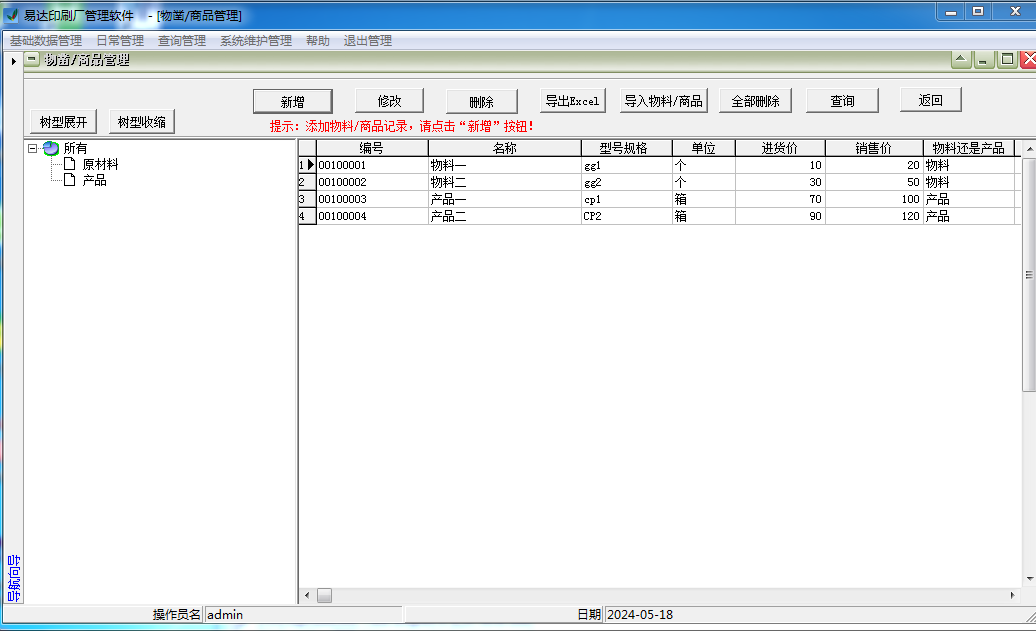Click the 编号 column header
The image size is (1036, 631).
click(x=372, y=148)
